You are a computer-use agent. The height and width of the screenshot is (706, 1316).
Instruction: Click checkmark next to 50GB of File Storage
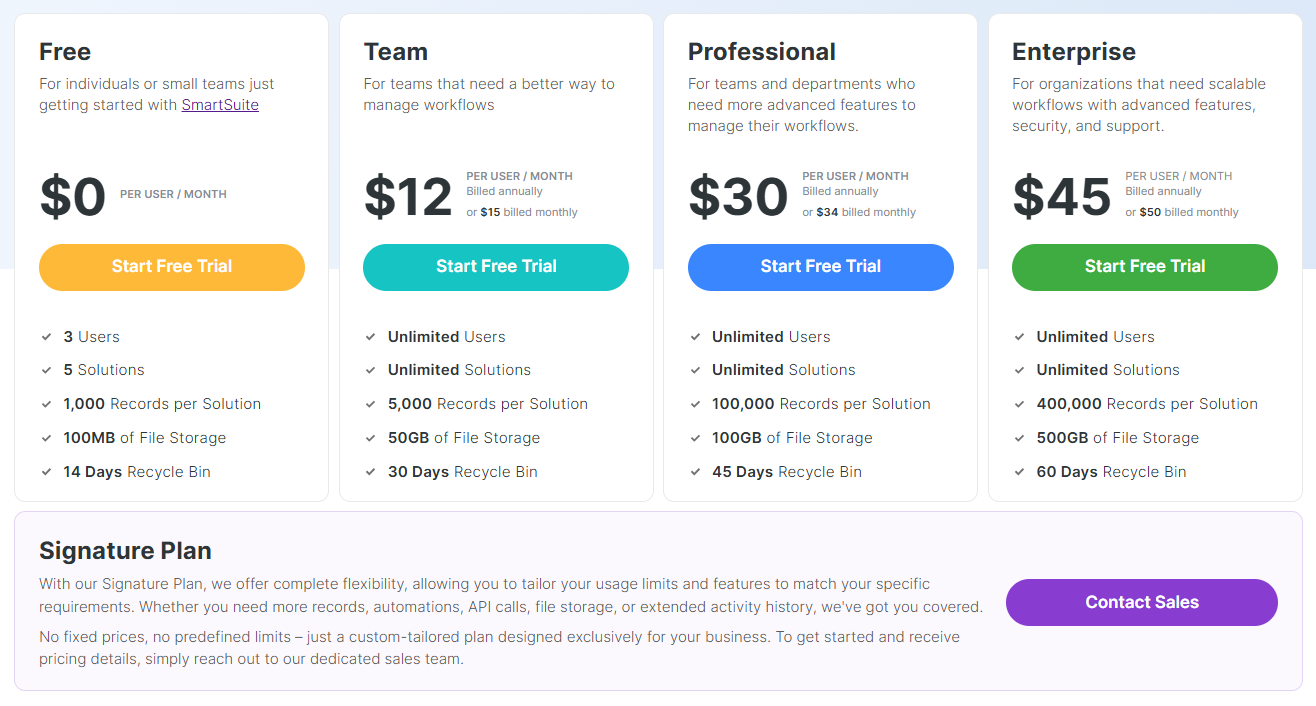[371, 438]
